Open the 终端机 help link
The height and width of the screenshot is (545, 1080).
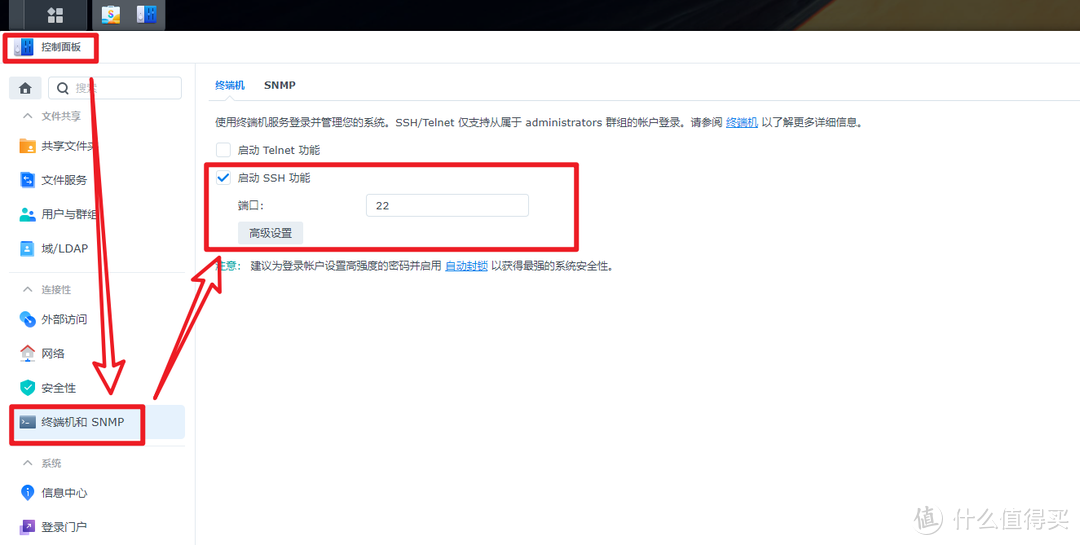coord(742,123)
